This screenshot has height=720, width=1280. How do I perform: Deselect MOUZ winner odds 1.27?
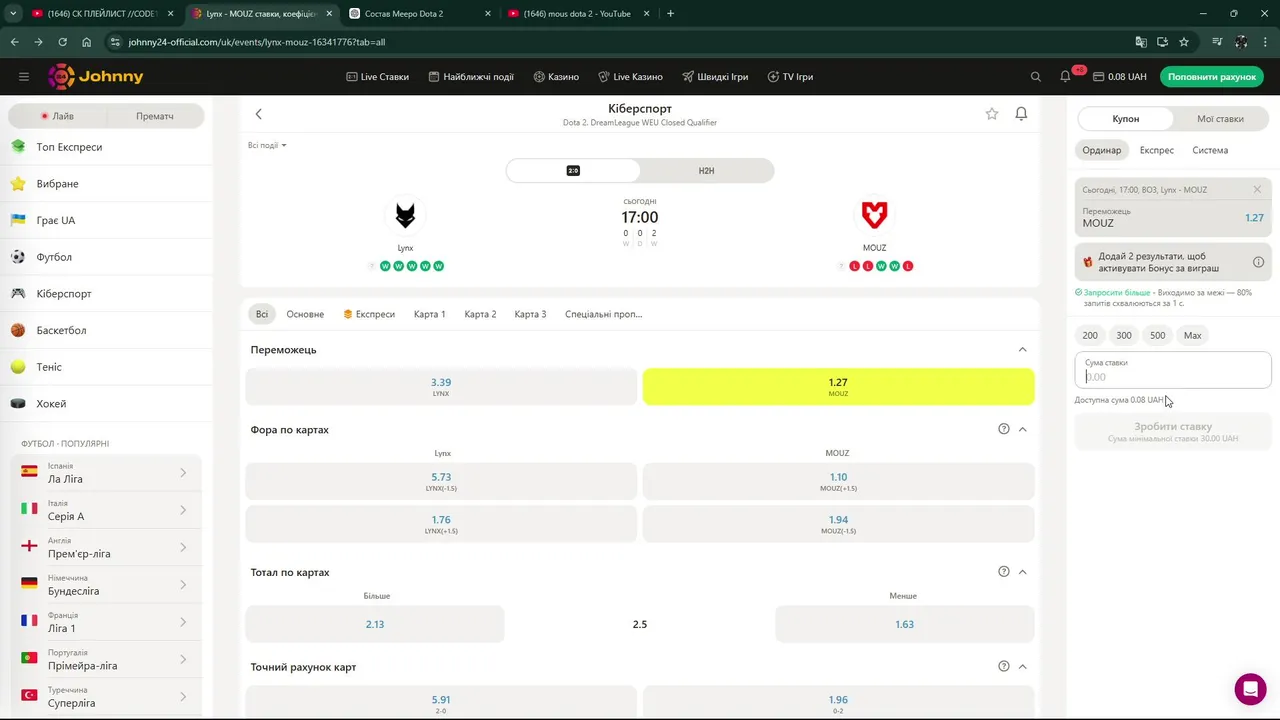click(838, 387)
